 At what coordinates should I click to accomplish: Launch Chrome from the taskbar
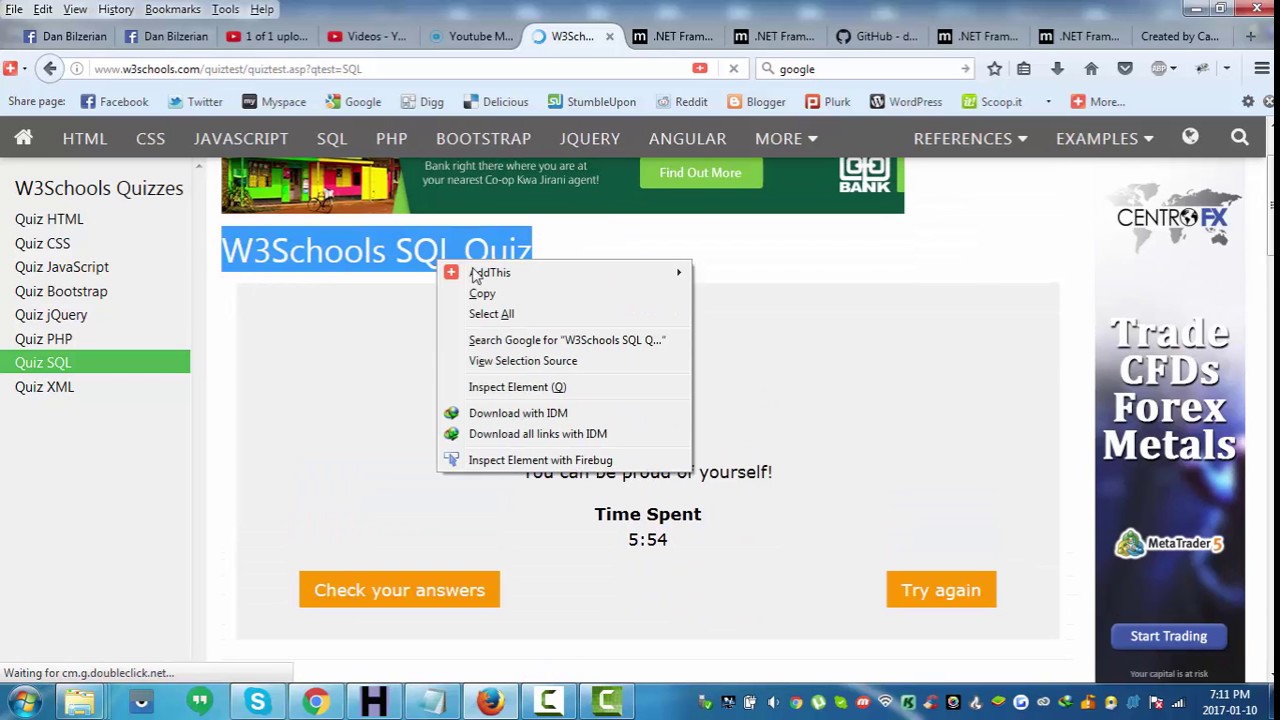316,702
